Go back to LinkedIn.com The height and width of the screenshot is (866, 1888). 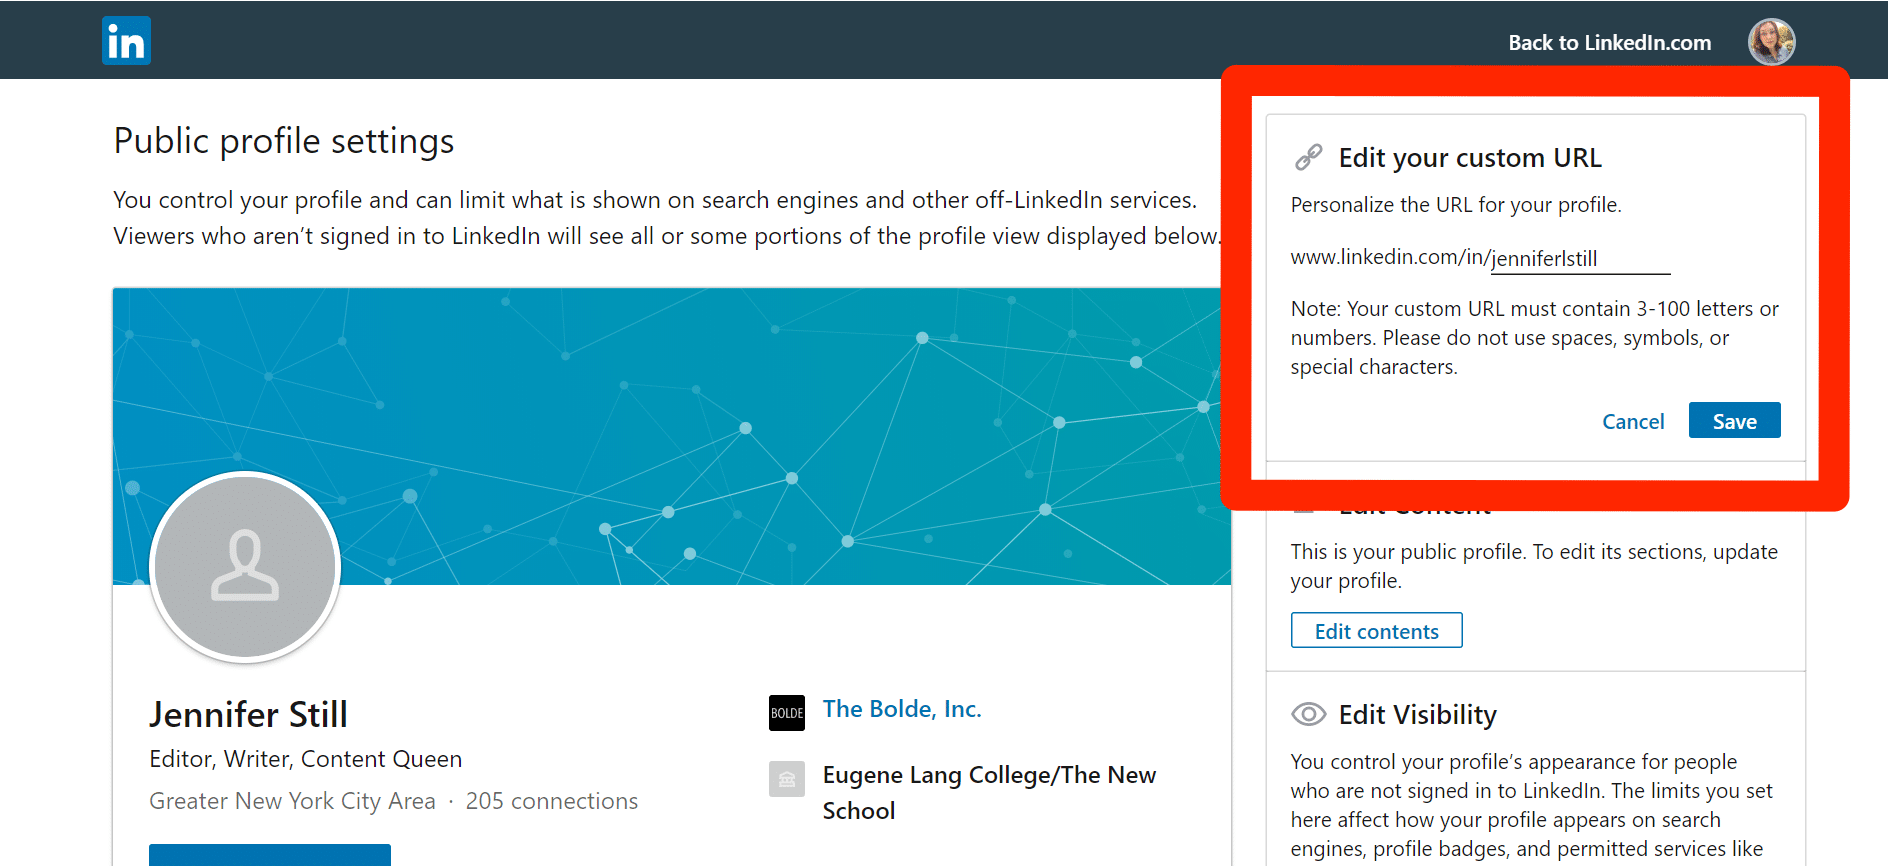coord(1609,43)
